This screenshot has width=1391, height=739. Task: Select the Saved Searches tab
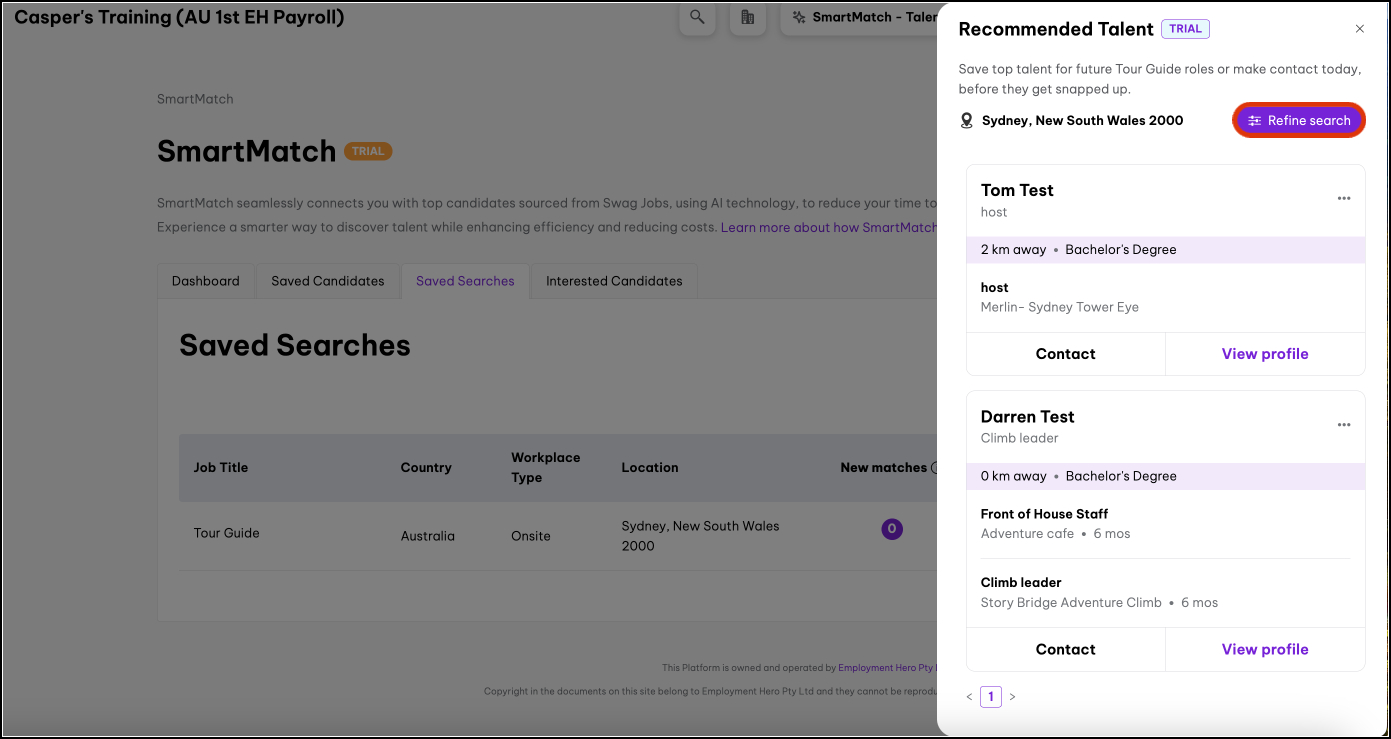[465, 281]
